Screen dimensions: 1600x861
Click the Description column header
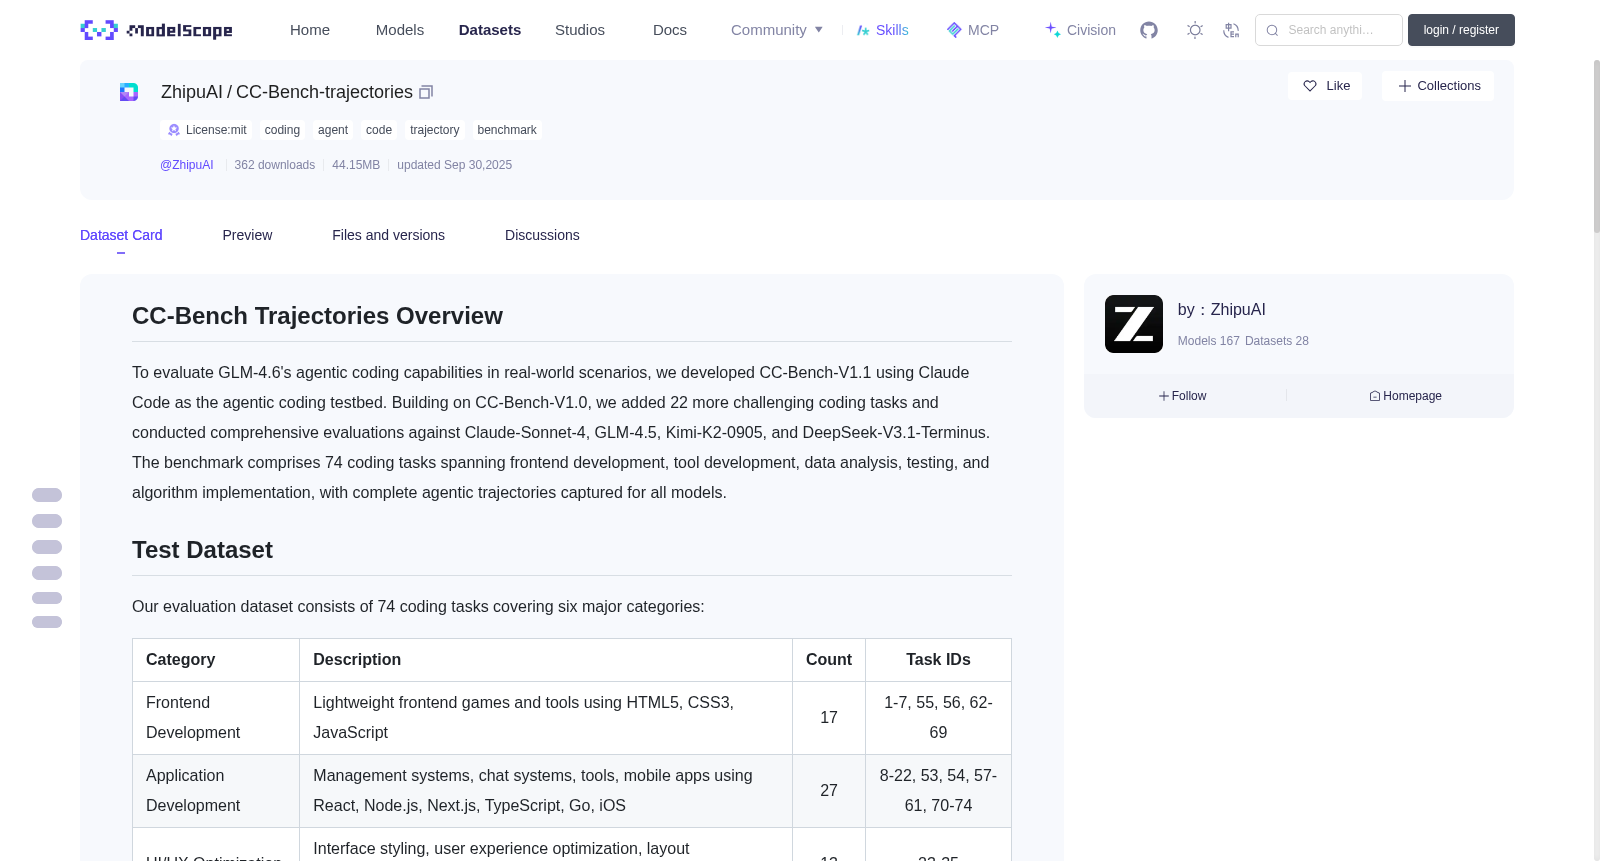(x=546, y=660)
